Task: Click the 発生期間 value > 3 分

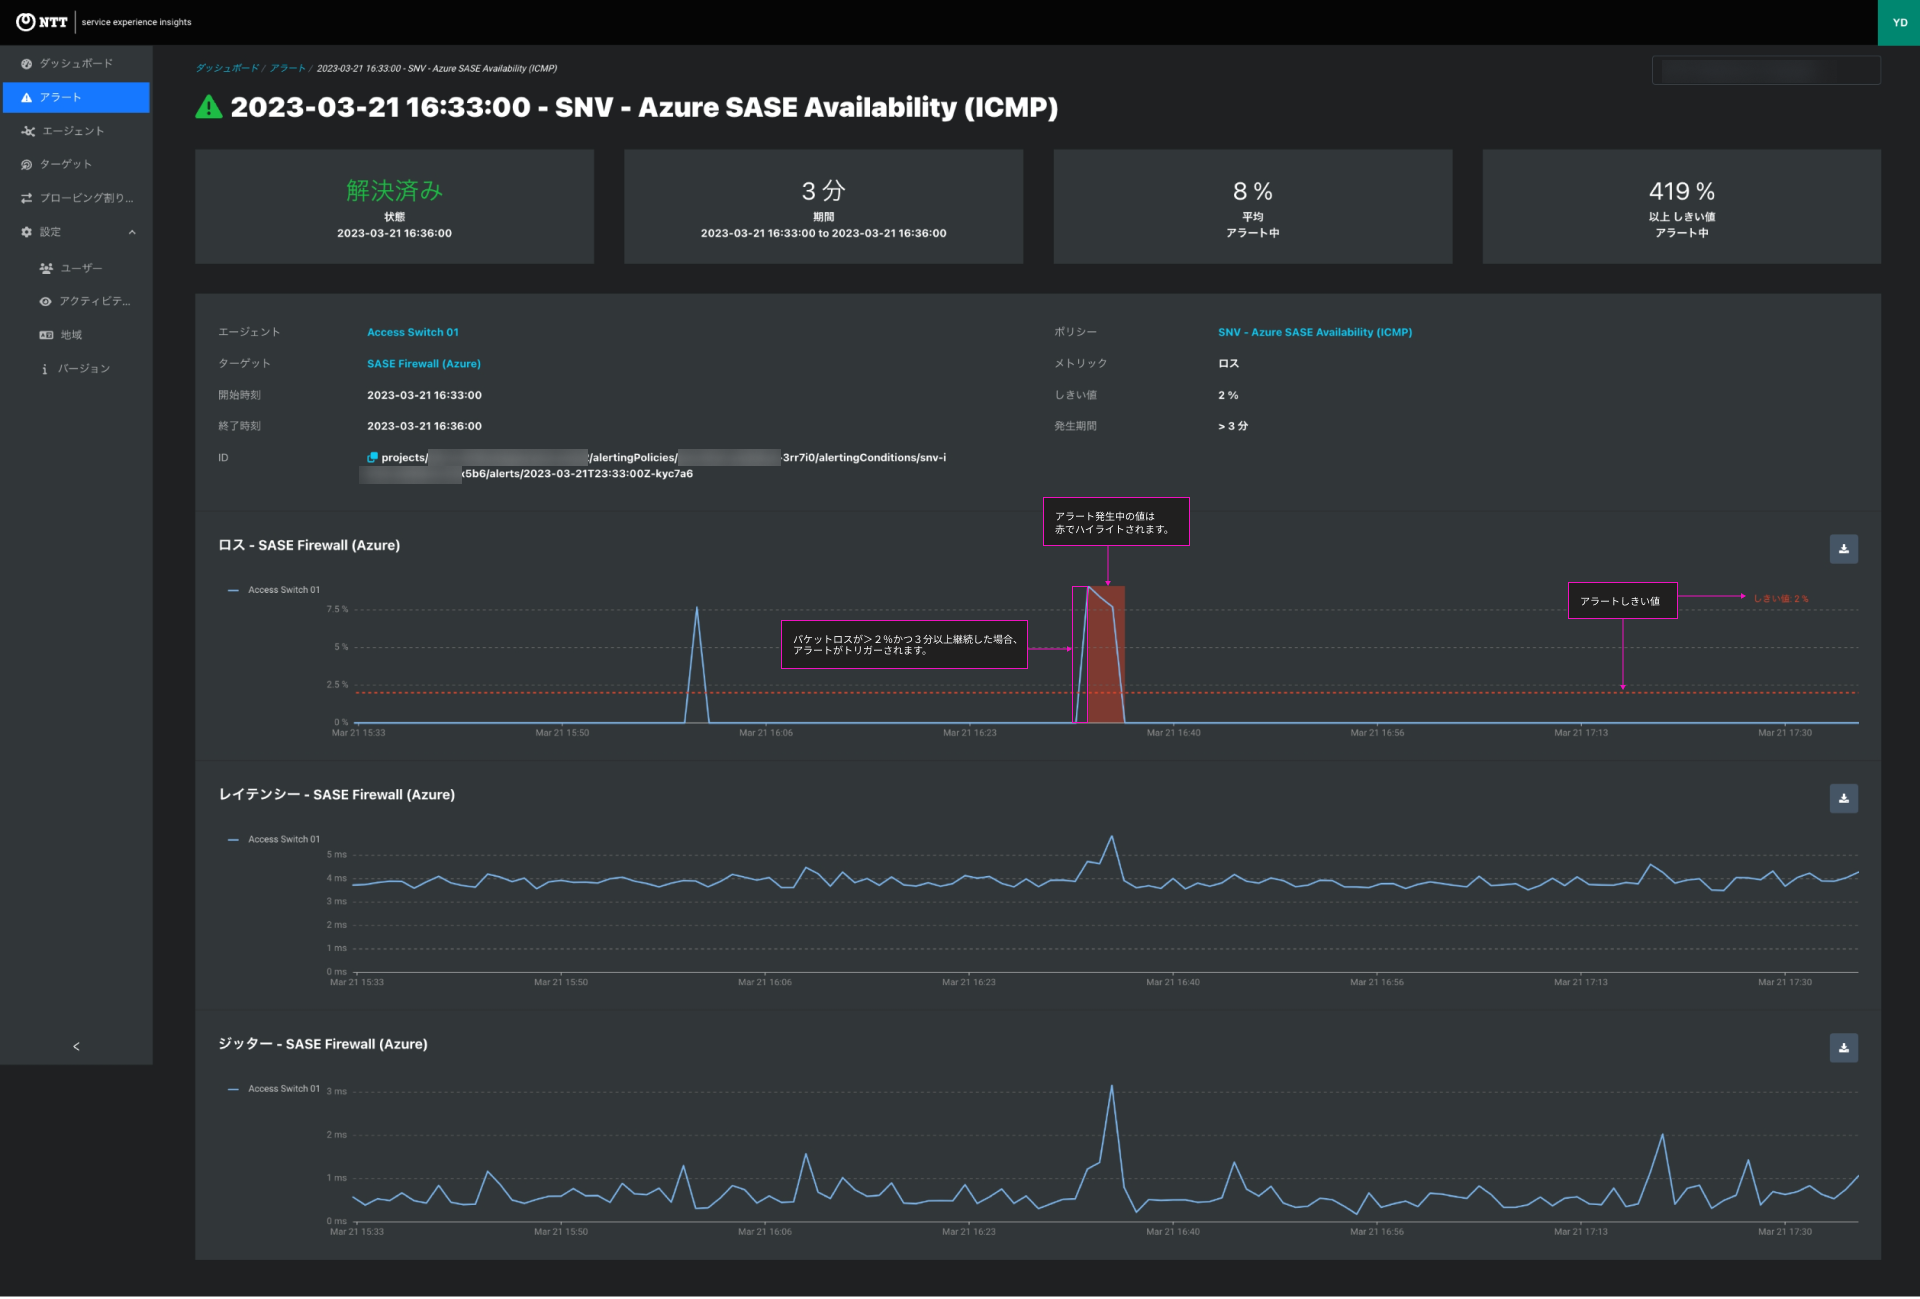Action: tap(1233, 427)
